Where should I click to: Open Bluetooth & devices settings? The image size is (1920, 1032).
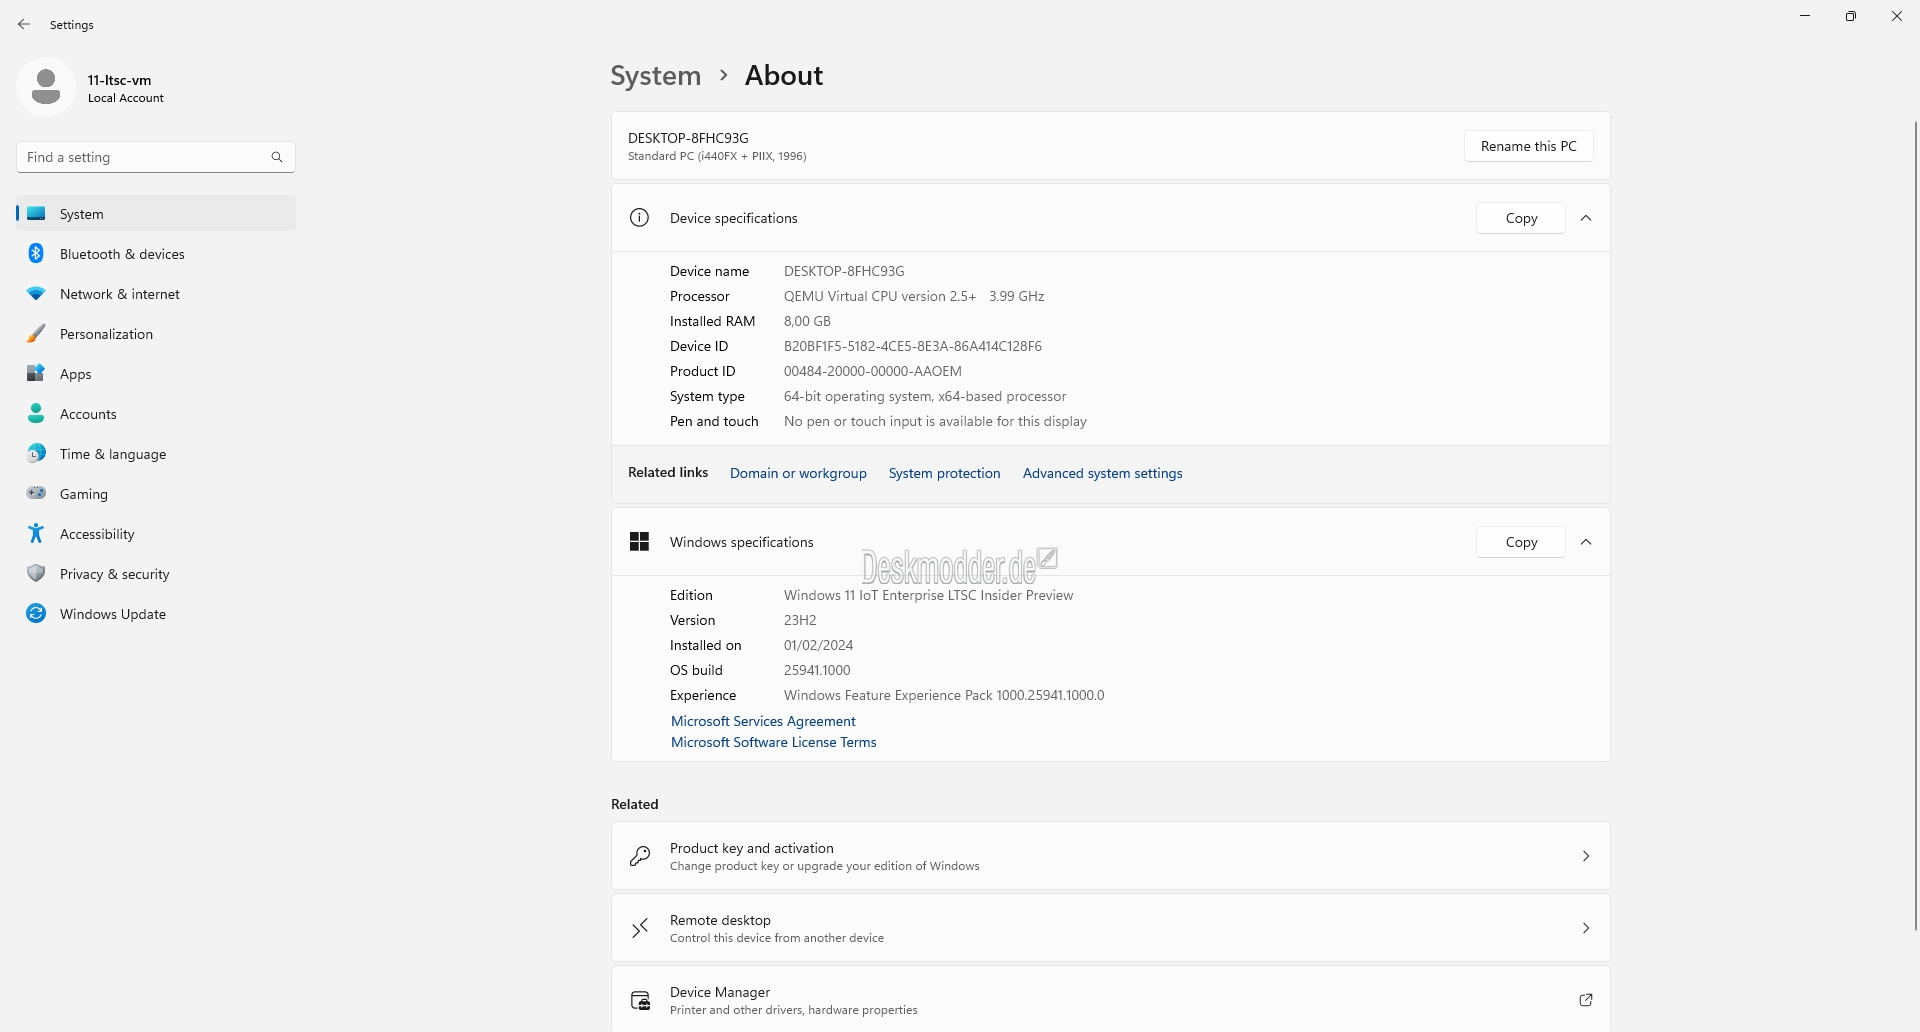click(x=156, y=254)
